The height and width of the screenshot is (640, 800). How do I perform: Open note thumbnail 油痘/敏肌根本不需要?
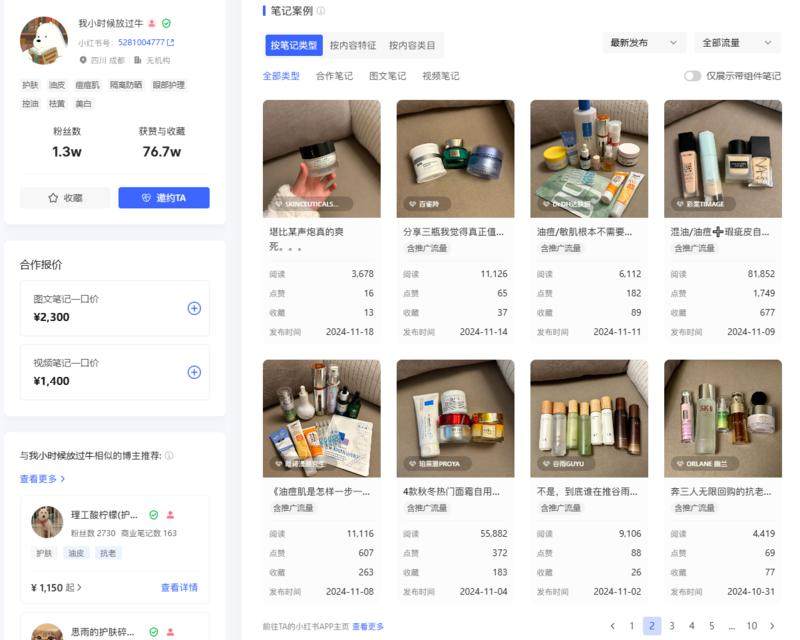coord(589,159)
